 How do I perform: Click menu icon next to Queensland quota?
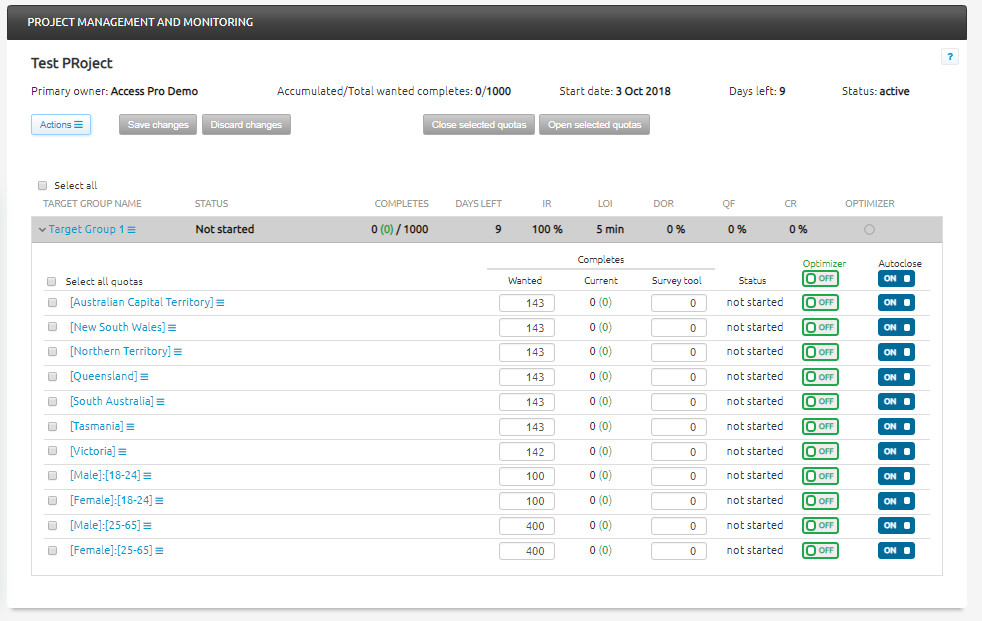(144, 377)
